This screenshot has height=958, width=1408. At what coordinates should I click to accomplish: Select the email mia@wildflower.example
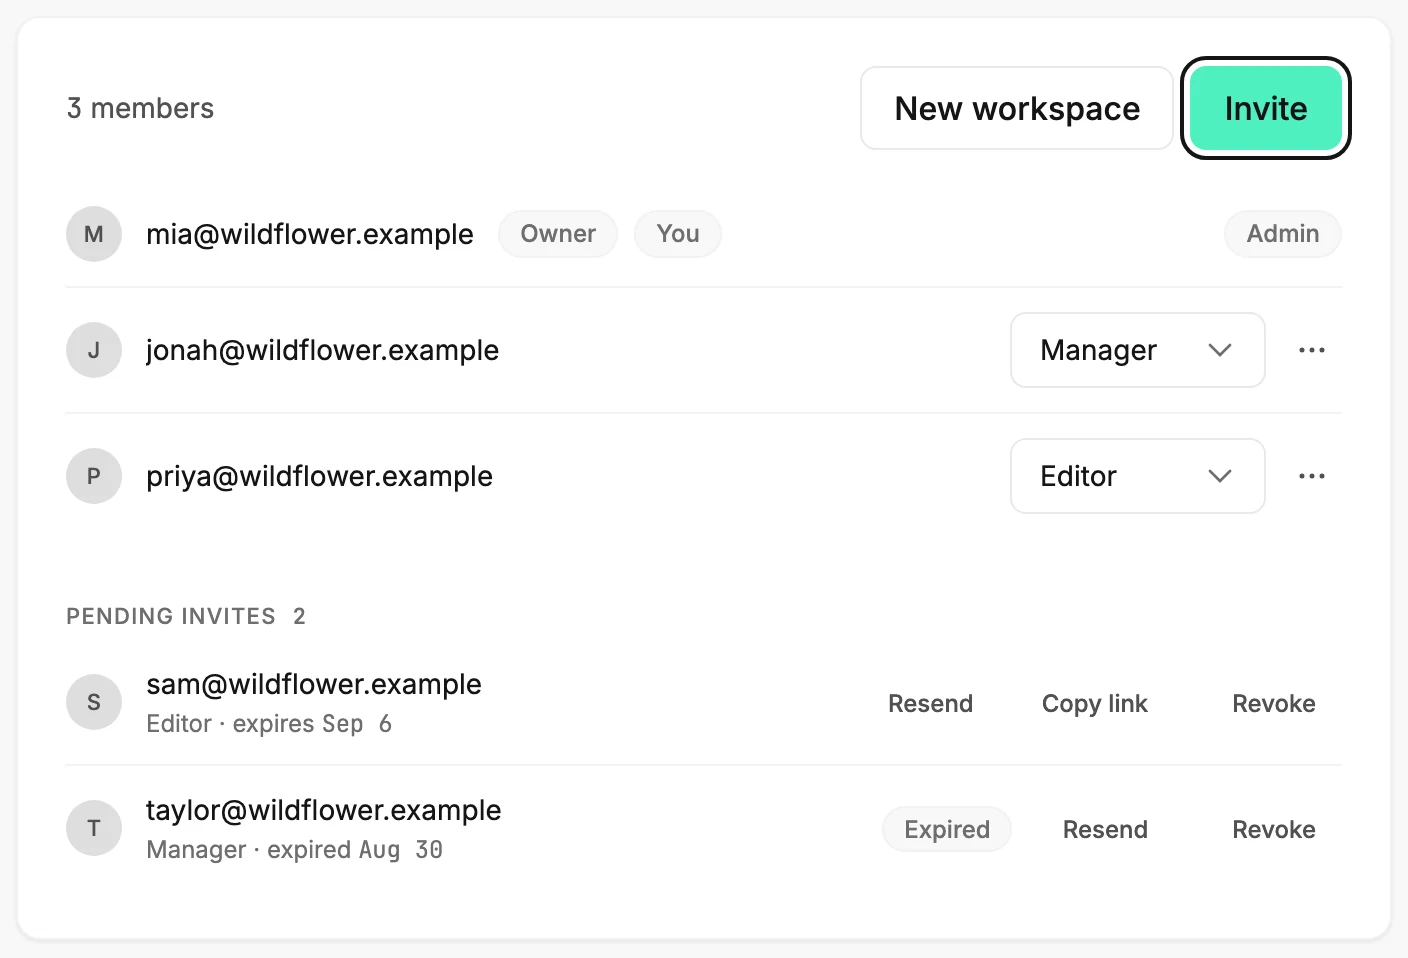310,234
